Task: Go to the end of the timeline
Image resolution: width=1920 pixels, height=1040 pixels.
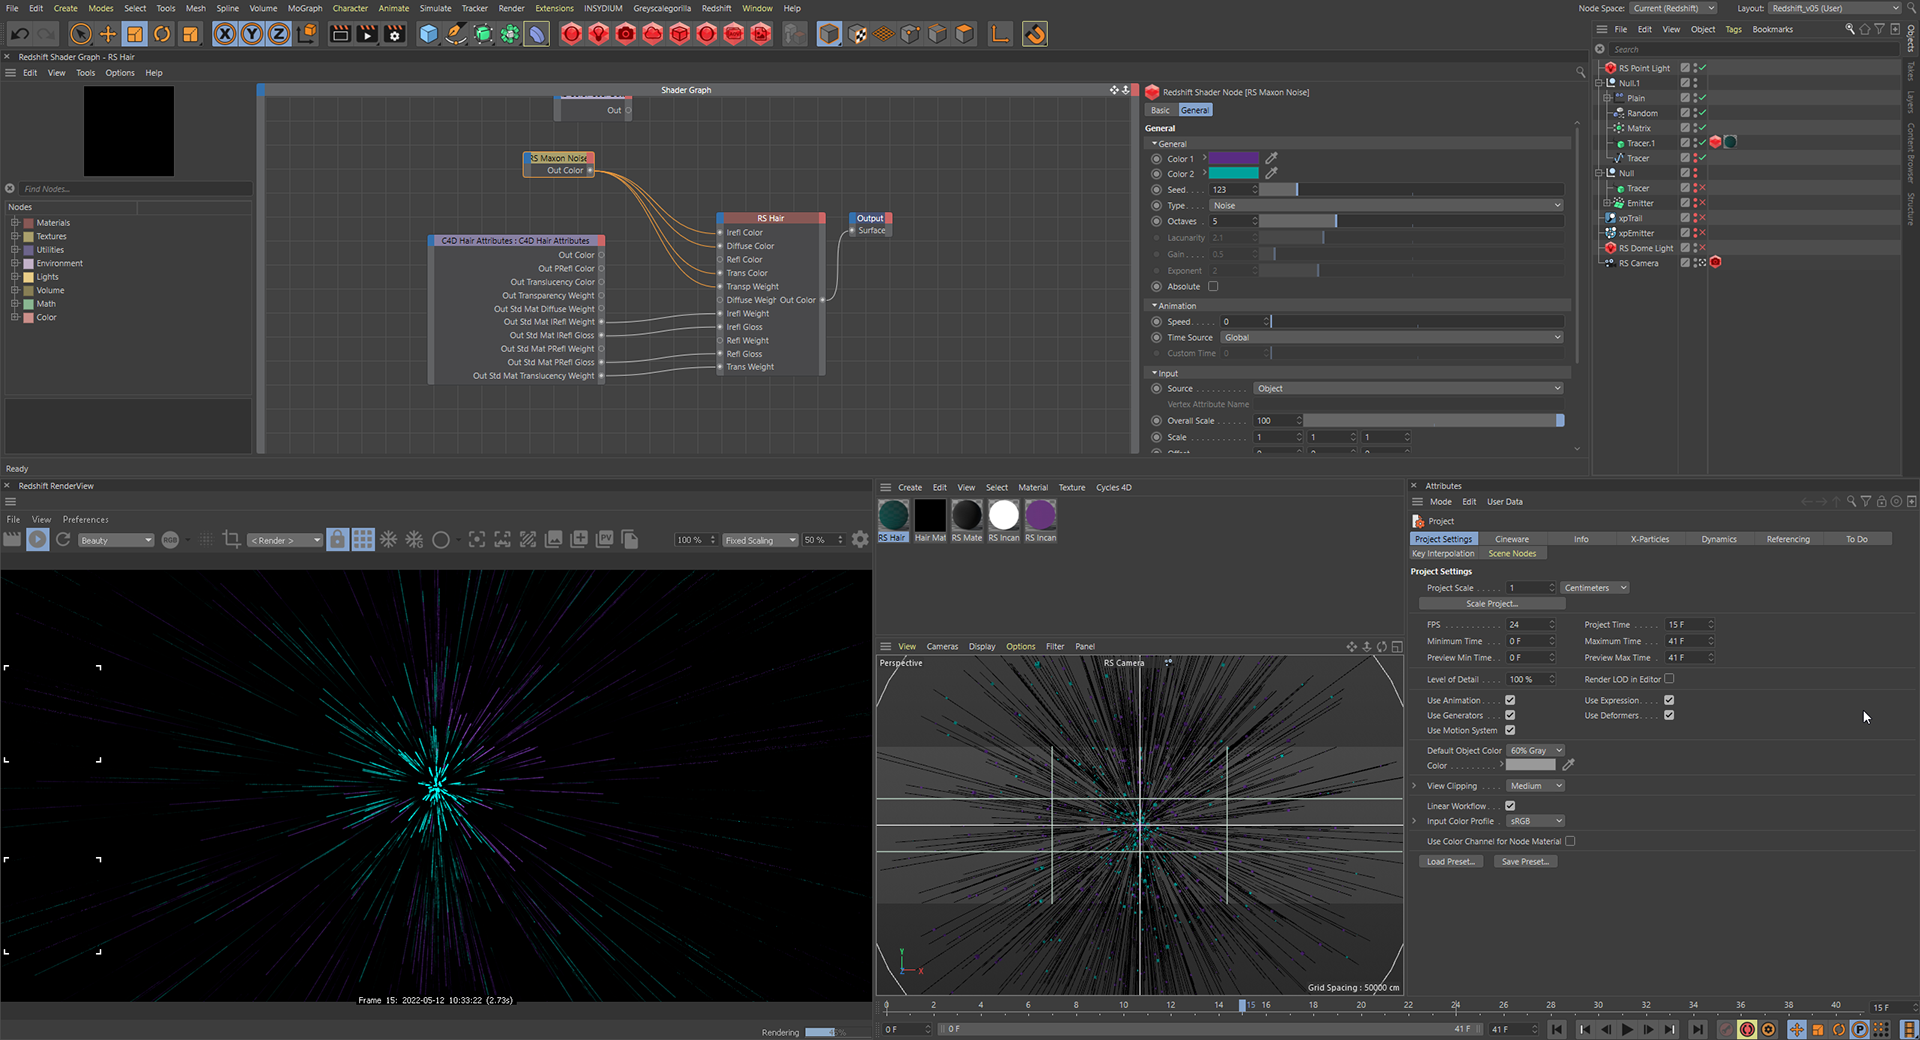Action: click(x=1697, y=1029)
